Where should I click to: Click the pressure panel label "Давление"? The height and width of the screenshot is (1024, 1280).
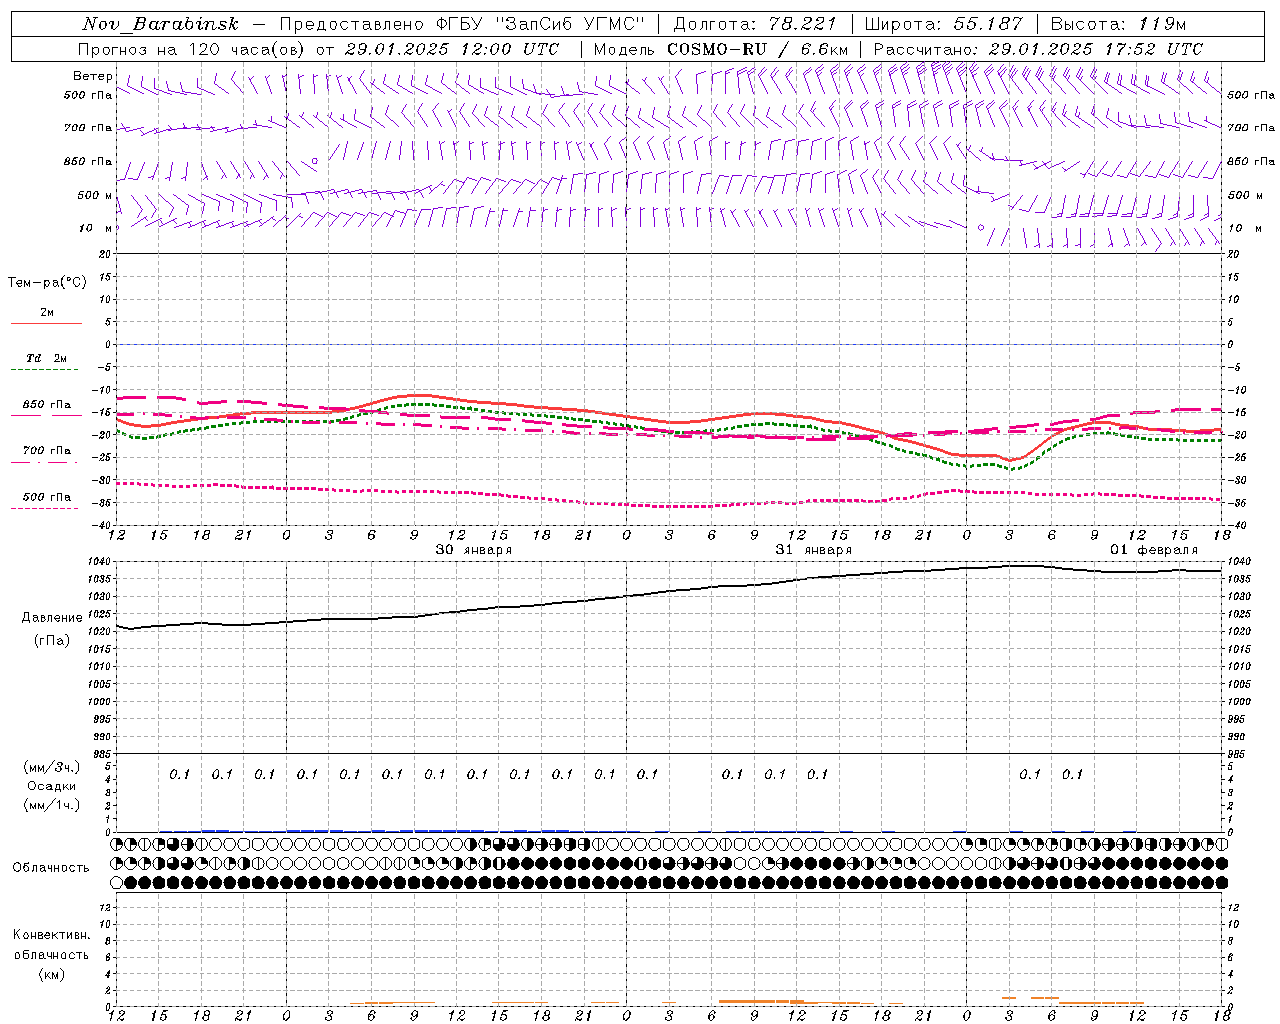[52, 618]
